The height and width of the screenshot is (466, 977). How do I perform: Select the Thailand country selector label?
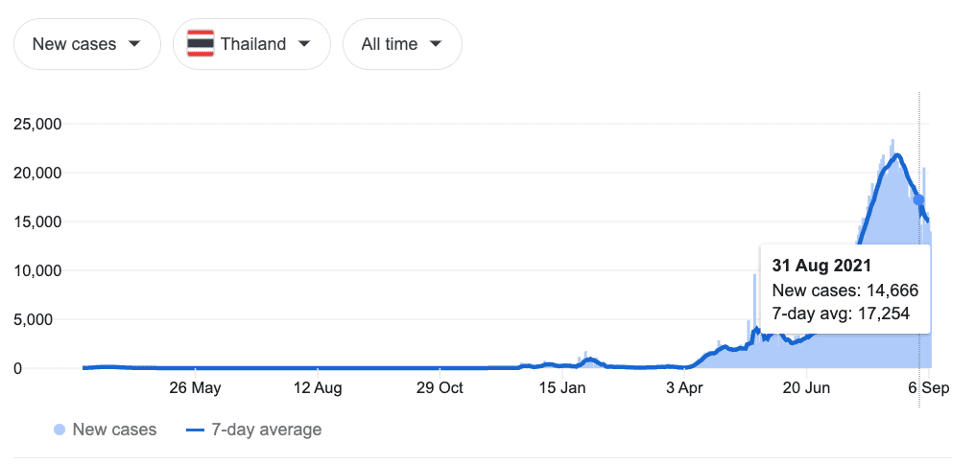pyautogui.click(x=254, y=44)
